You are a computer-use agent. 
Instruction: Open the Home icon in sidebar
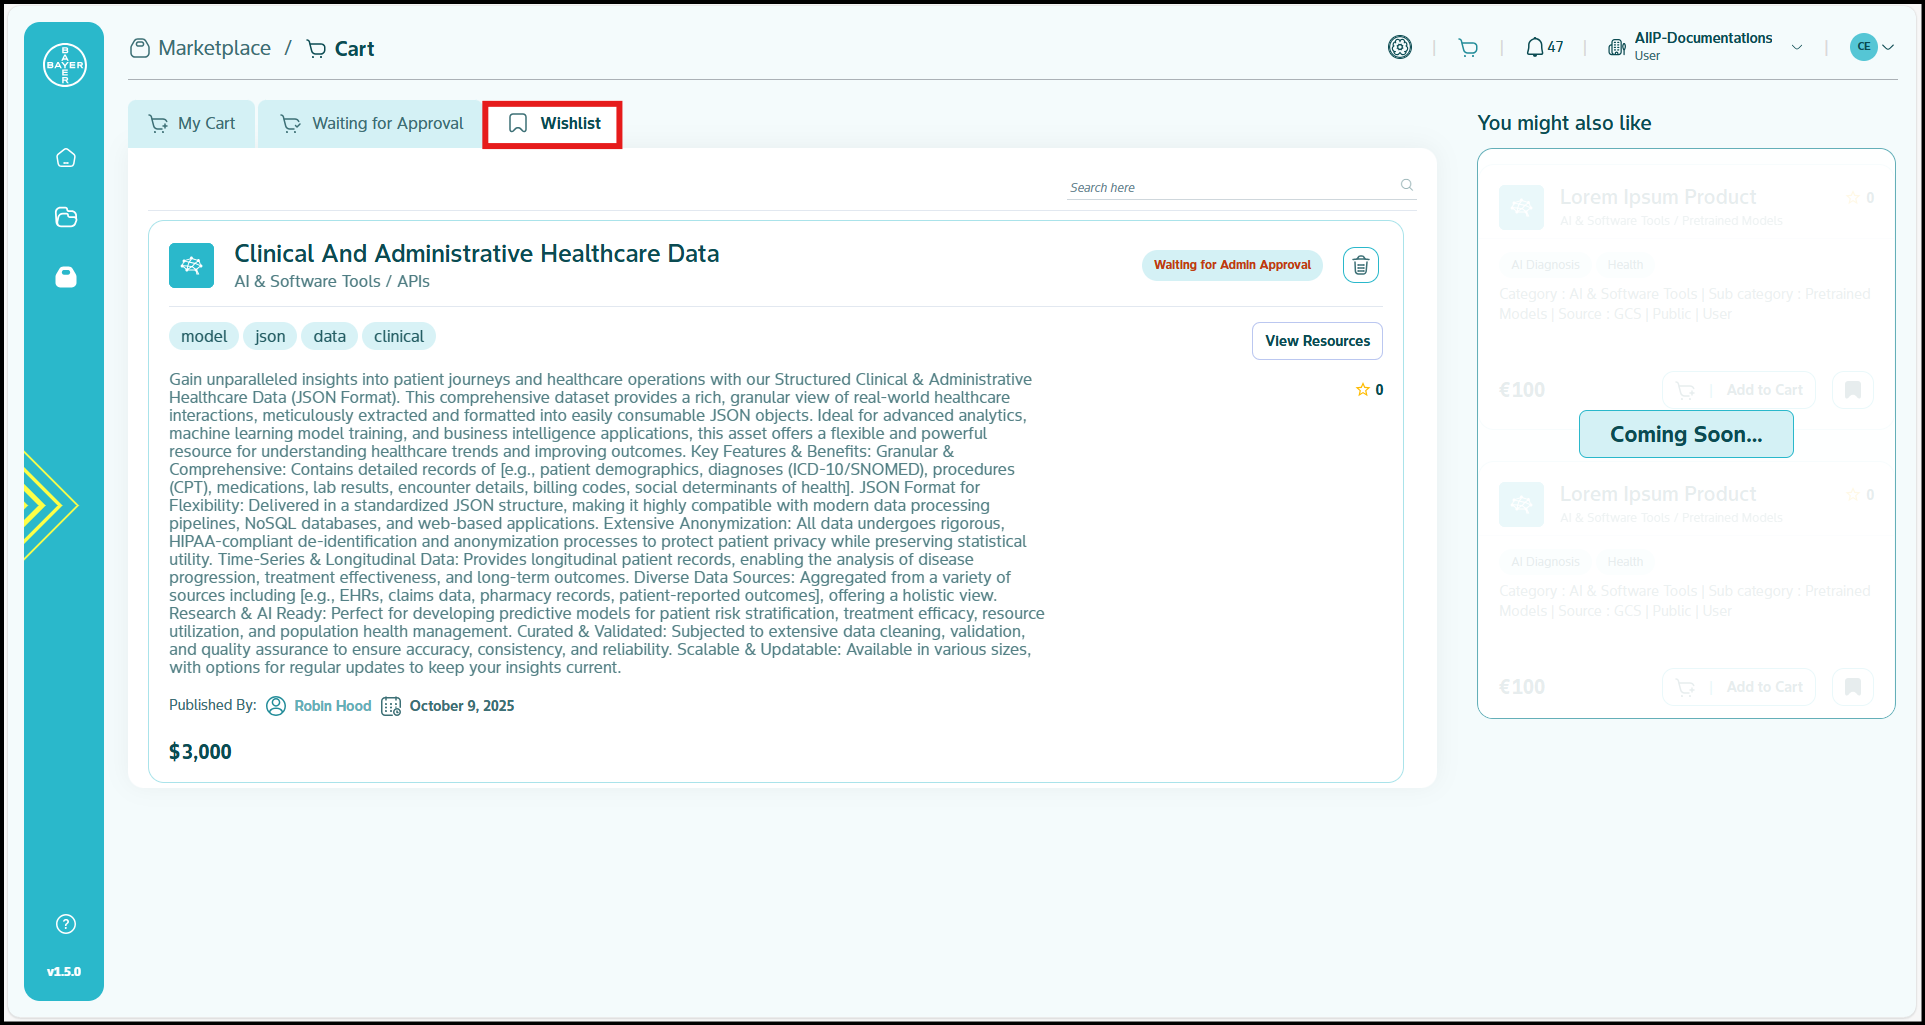[66, 158]
